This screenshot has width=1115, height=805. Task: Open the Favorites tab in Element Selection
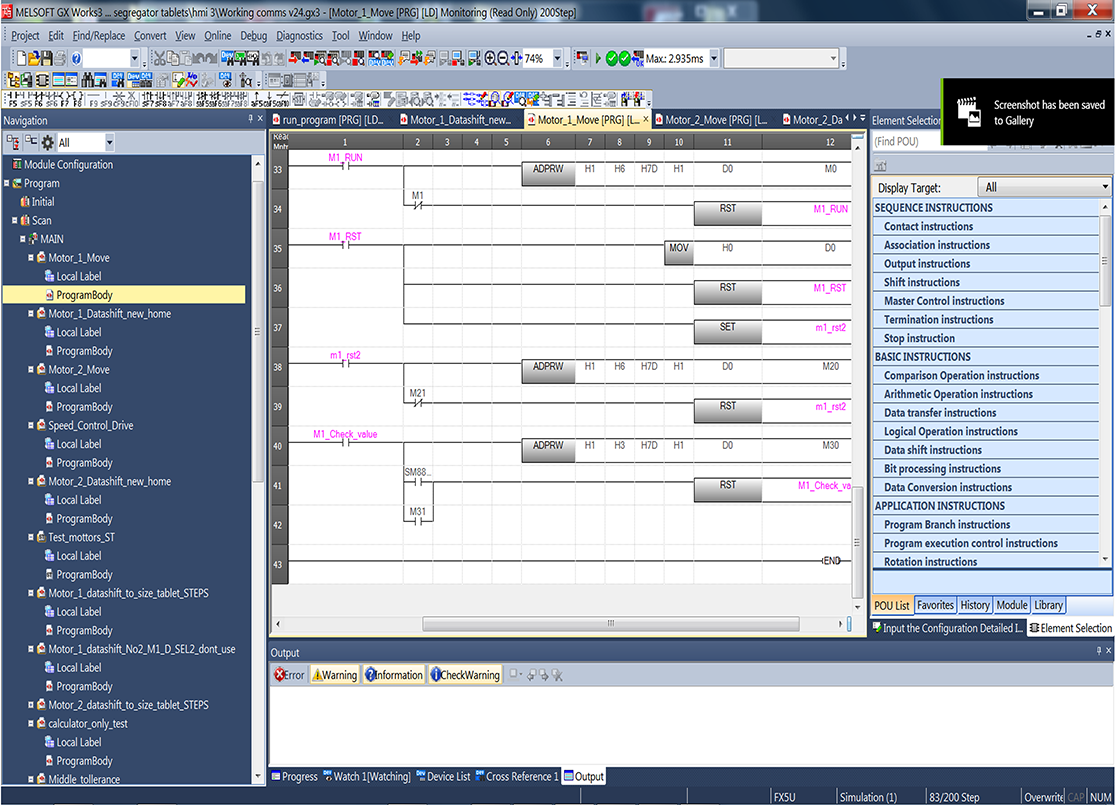click(x=935, y=605)
